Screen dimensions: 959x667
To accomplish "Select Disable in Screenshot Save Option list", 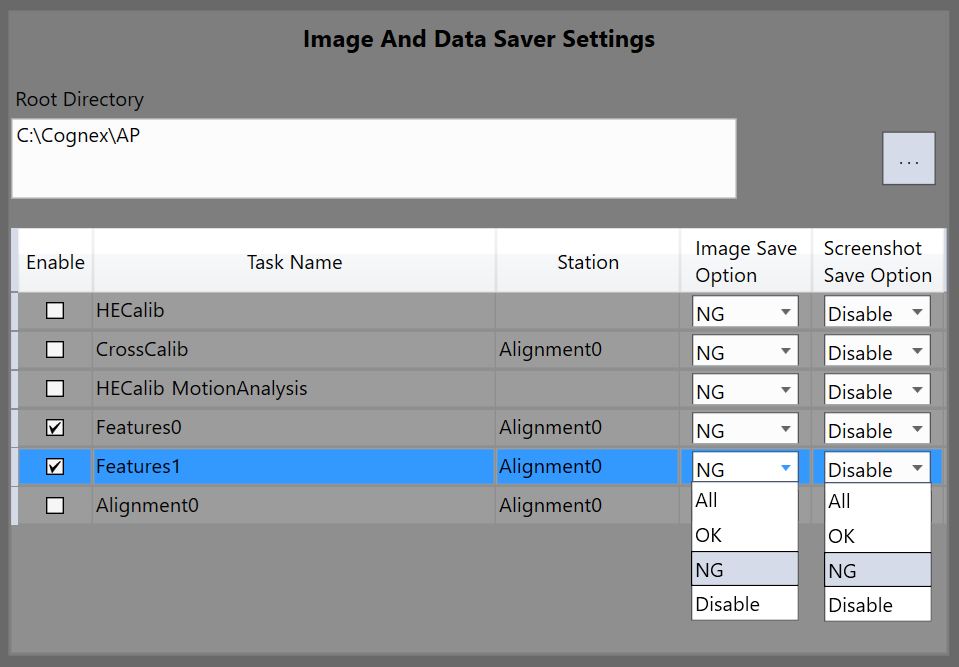I will 877,605.
